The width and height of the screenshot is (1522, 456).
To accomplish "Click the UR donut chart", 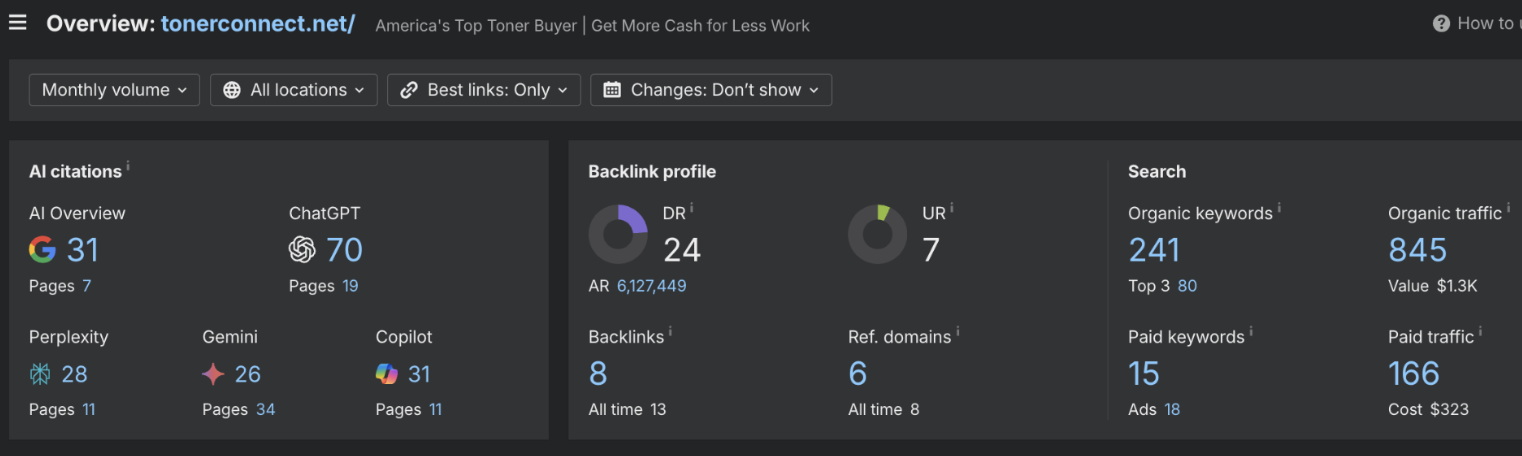I will coord(878,235).
